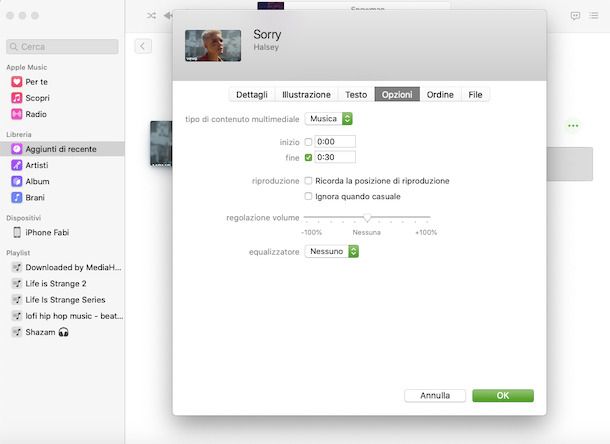Viewport: 610px width, 444px height.
Task: Toggle shuffle playback in the toolbar
Action: (151, 16)
